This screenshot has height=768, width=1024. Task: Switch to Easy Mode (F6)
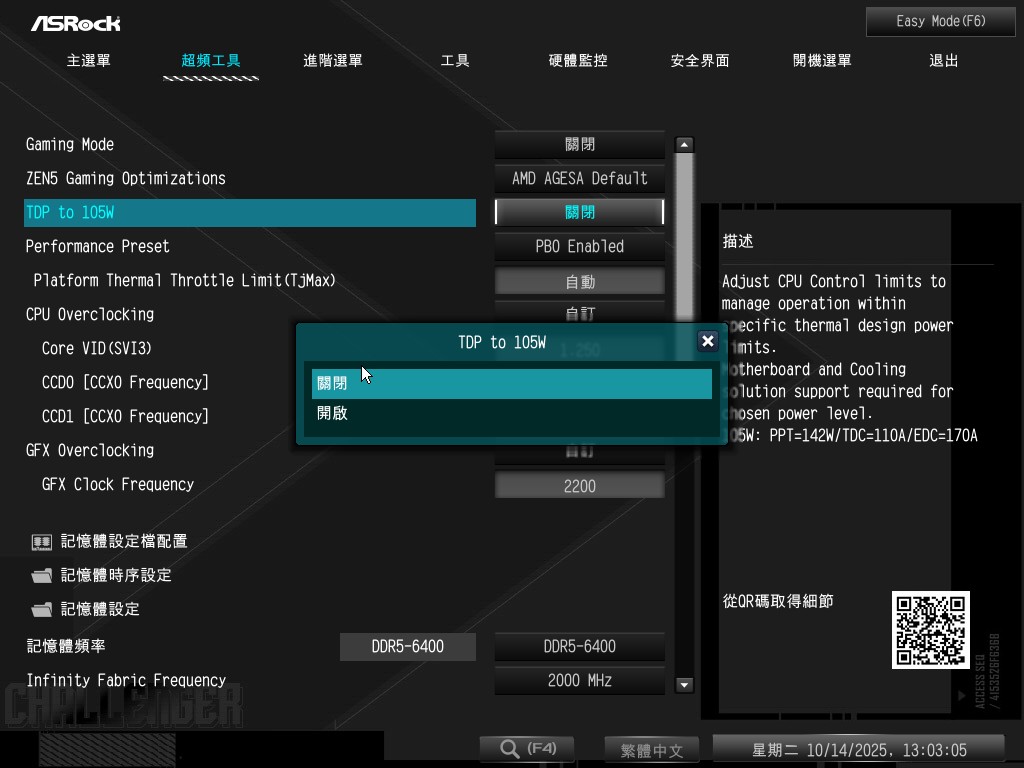[x=940, y=21]
